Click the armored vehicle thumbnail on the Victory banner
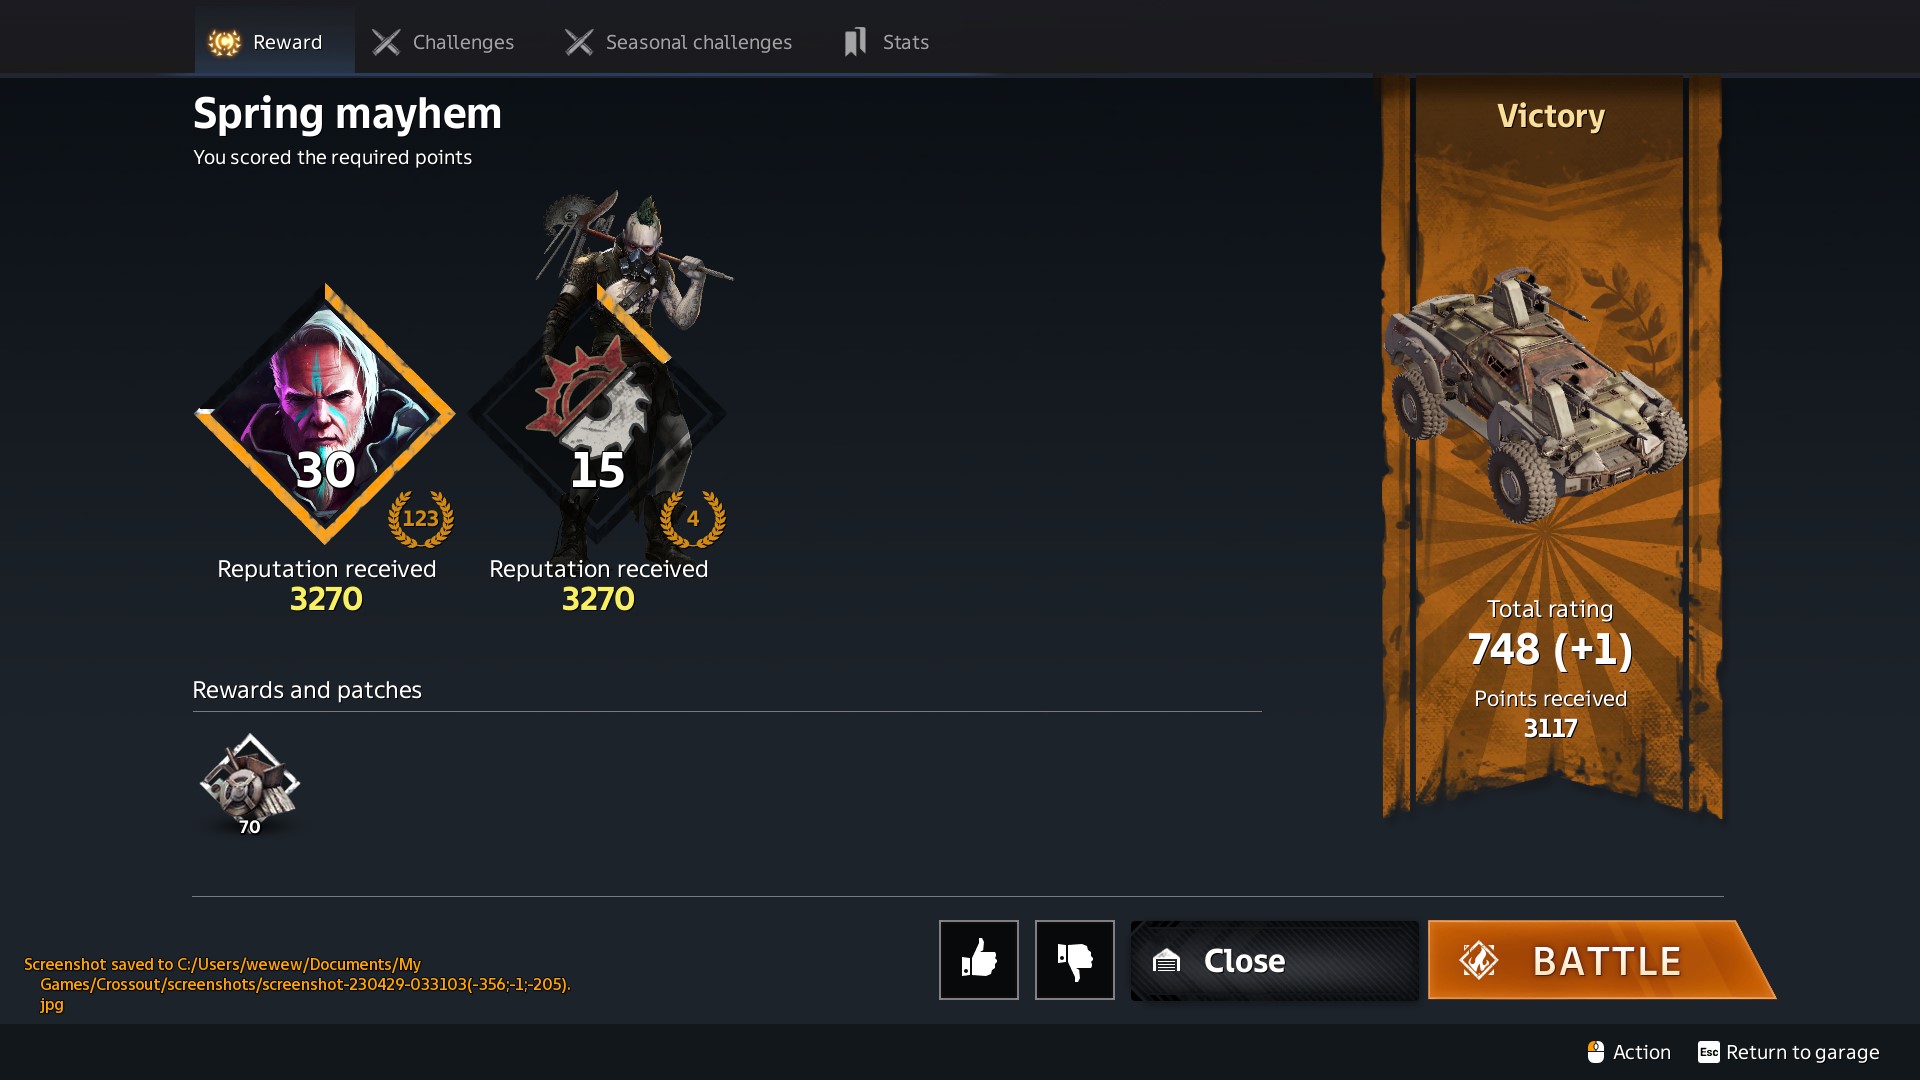The image size is (1920, 1080). (1536, 394)
